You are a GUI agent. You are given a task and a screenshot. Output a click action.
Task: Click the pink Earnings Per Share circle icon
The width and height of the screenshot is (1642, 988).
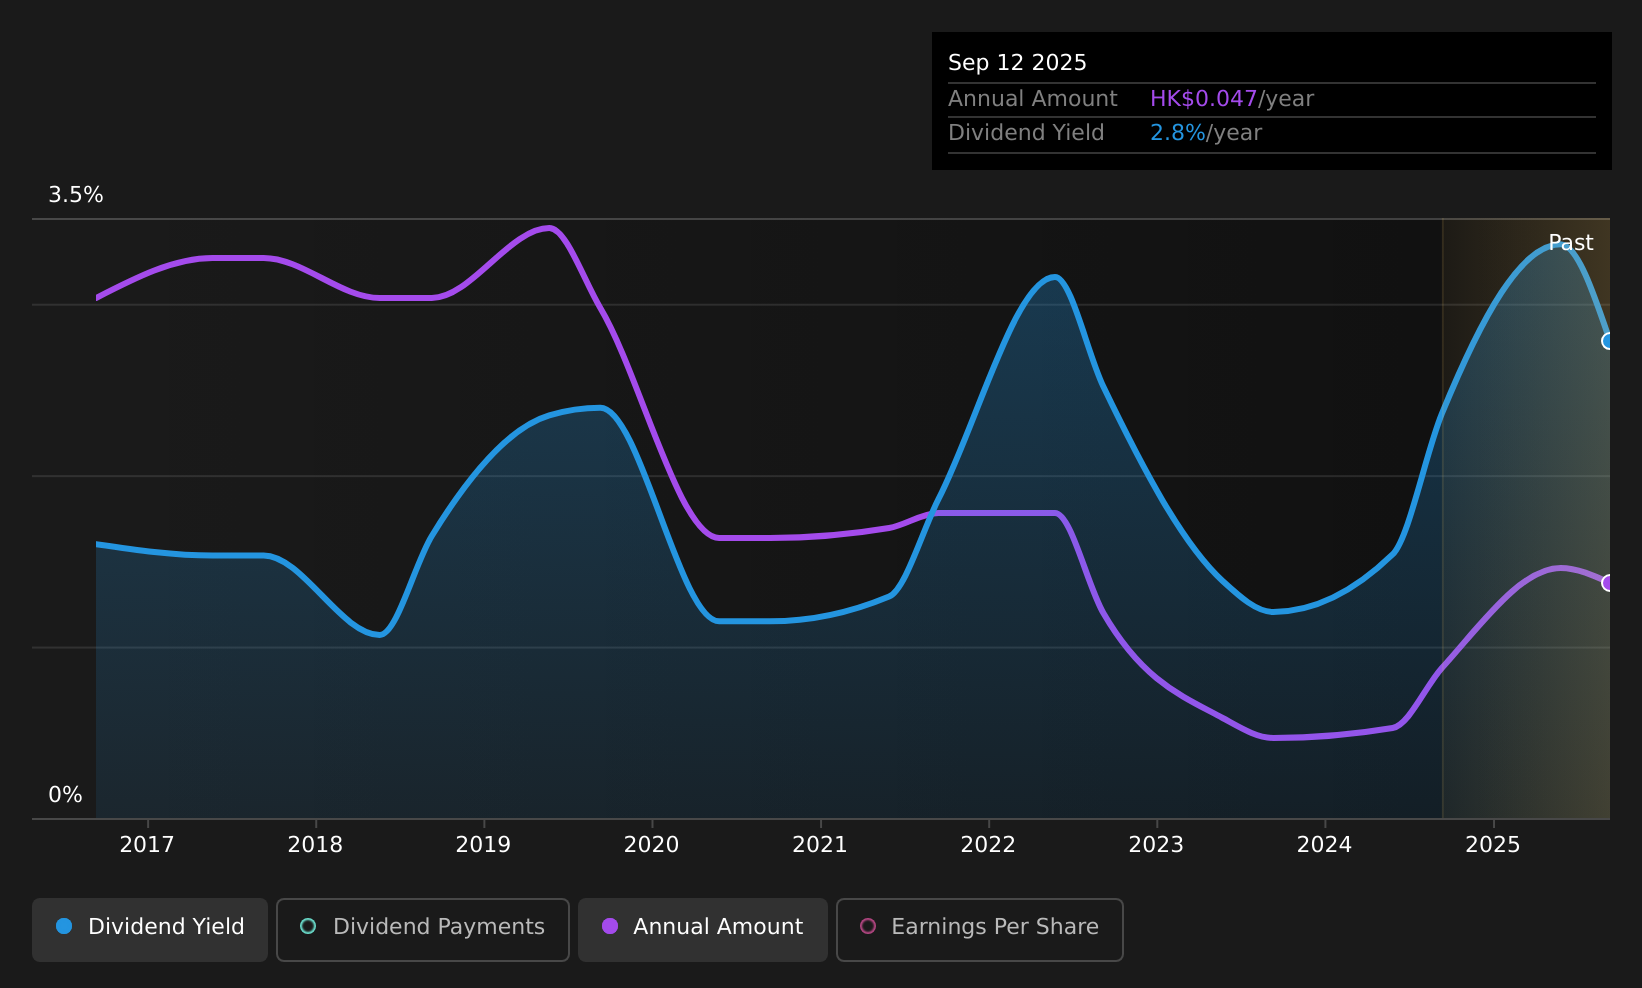(x=868, y=926)
